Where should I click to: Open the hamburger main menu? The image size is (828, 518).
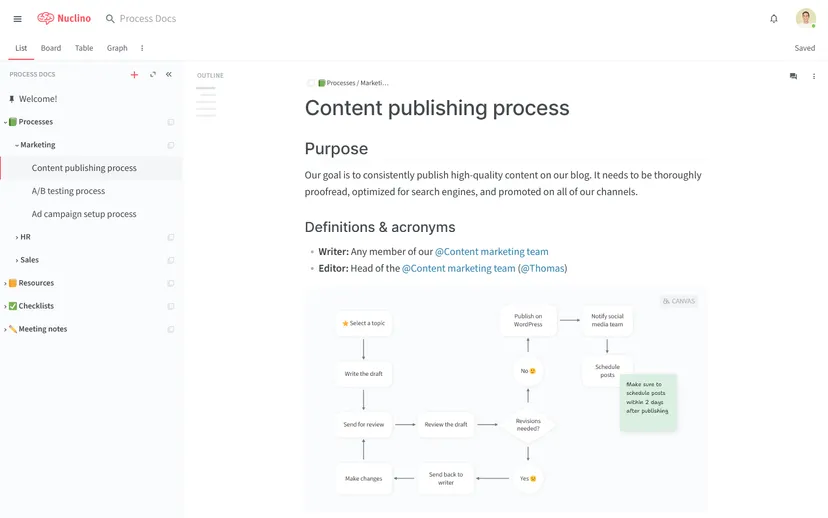[17, 19]
